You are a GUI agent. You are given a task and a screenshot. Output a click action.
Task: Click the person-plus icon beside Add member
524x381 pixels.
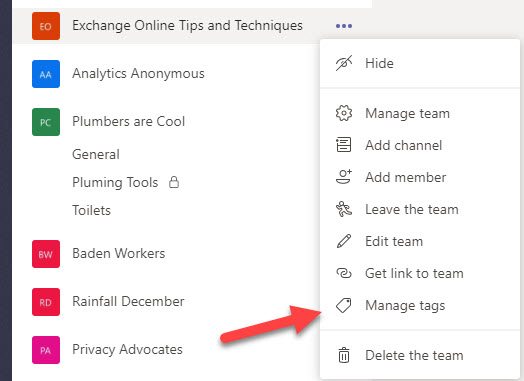[x=344, y=177]
